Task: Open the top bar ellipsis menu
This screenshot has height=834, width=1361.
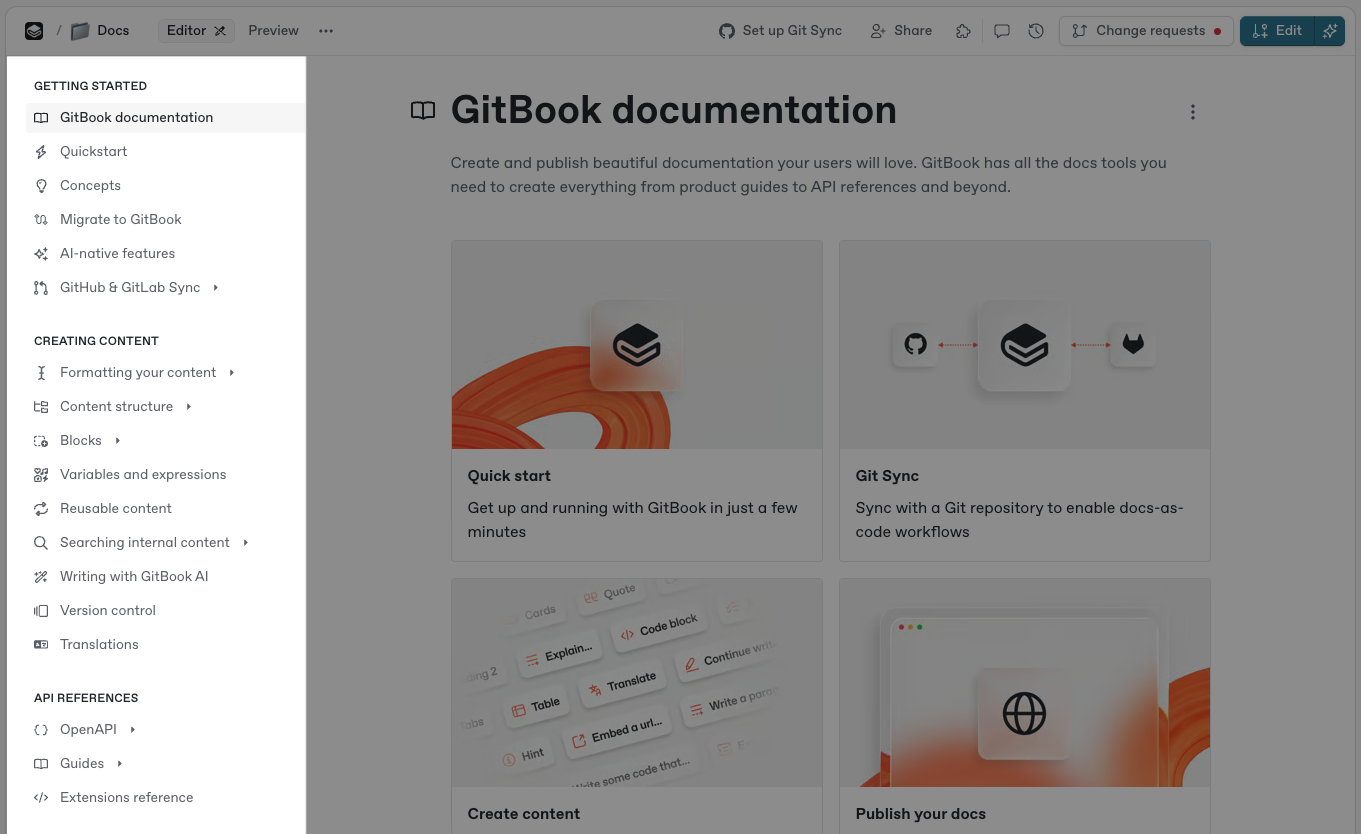Action: [326, 31]
